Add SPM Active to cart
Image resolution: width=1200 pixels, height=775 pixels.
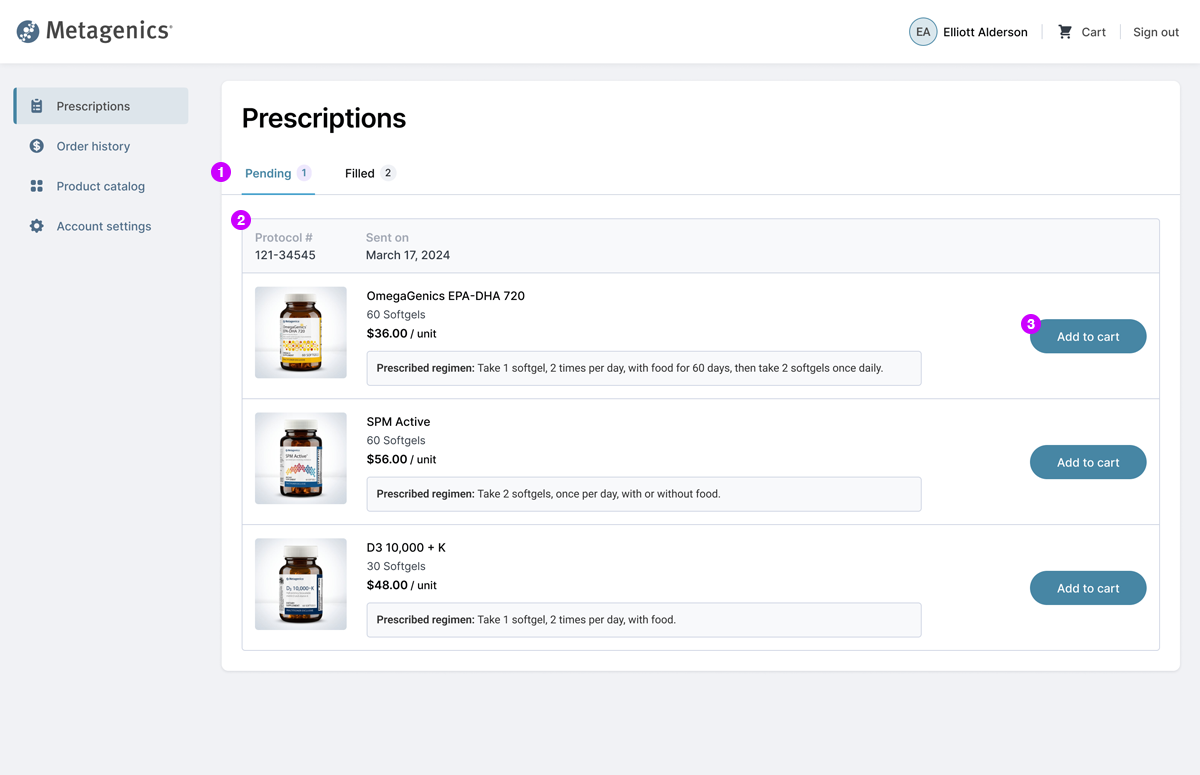pos(1088,463)
